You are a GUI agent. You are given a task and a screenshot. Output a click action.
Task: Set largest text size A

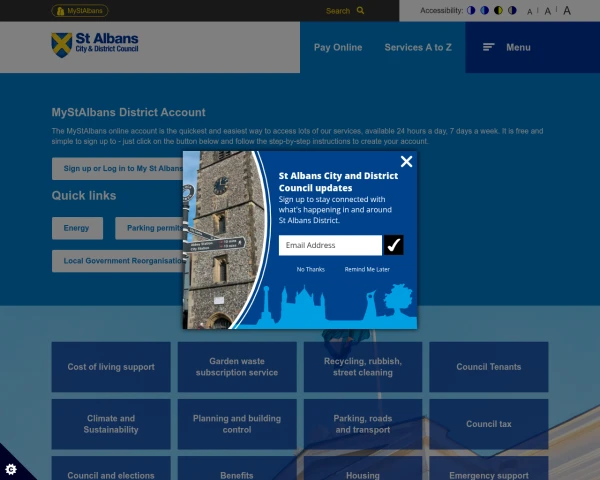tap(567, 10)
